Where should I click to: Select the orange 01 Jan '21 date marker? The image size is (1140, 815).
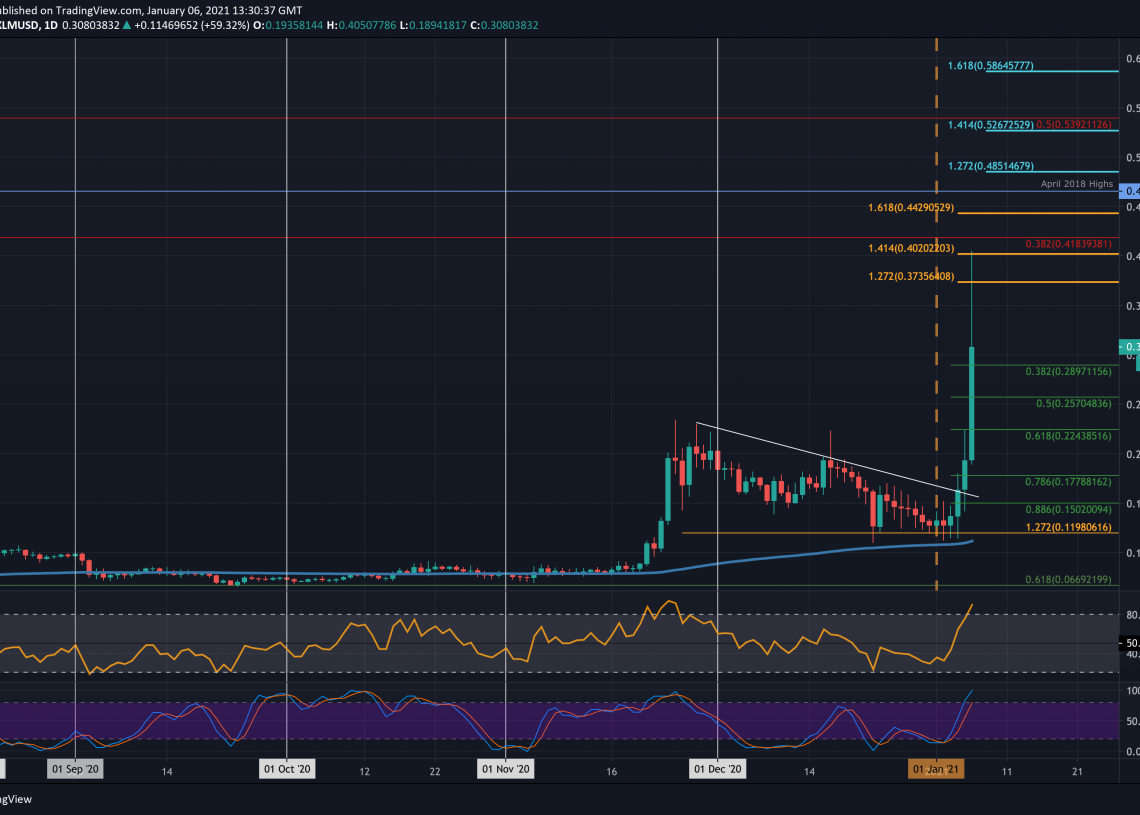(935, 770)
